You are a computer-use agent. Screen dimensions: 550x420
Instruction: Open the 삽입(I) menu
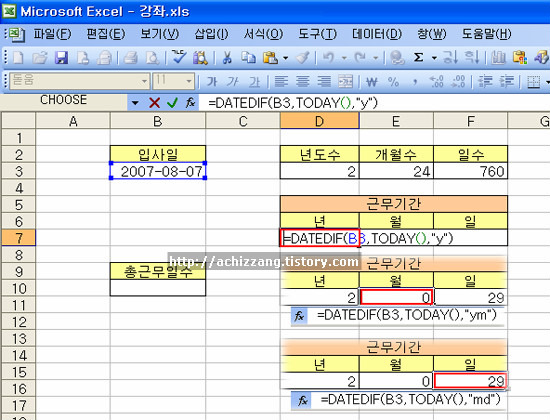click(211, 34)
